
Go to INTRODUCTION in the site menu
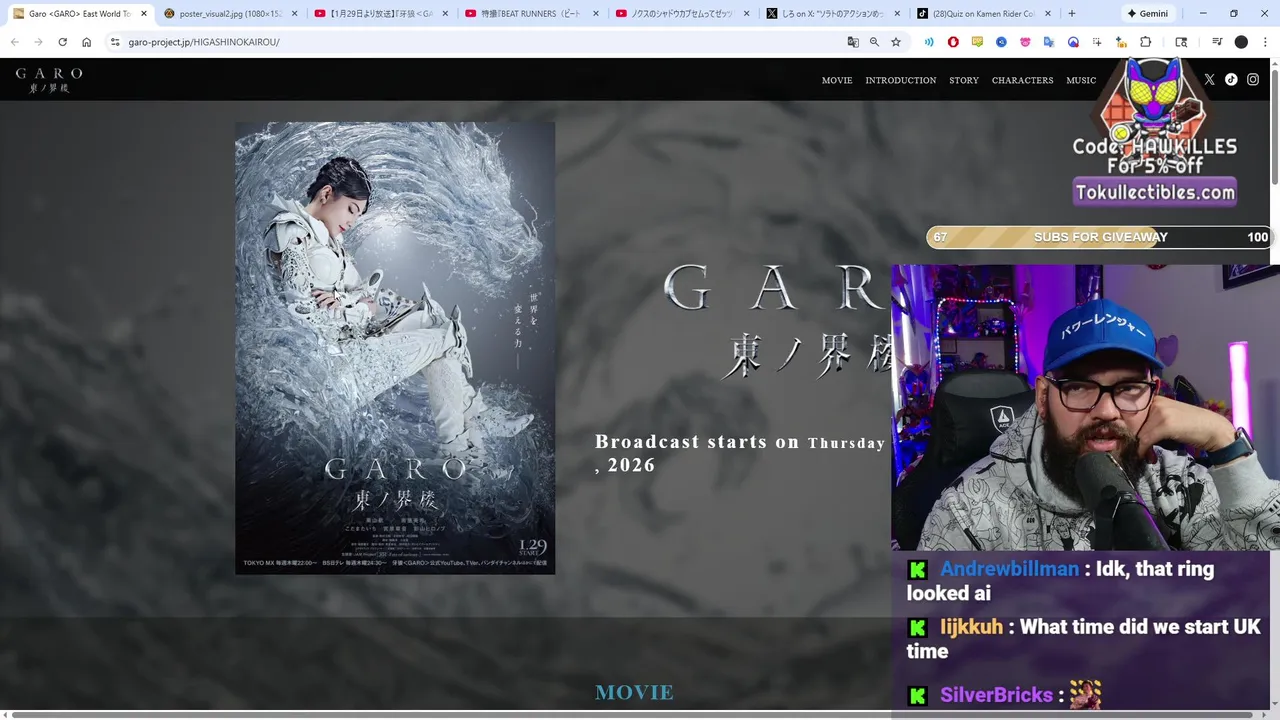coord(901,80)
